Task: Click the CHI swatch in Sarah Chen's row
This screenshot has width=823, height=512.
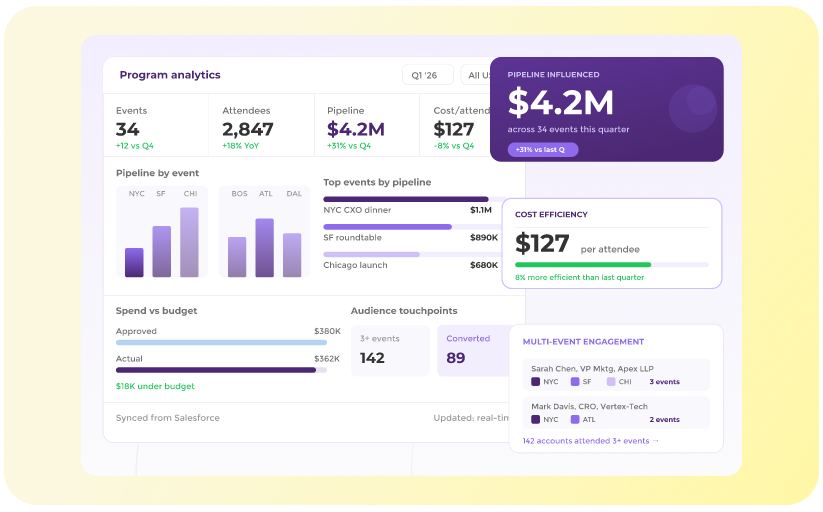Action: pyautogui.click(x=611, y=382)
